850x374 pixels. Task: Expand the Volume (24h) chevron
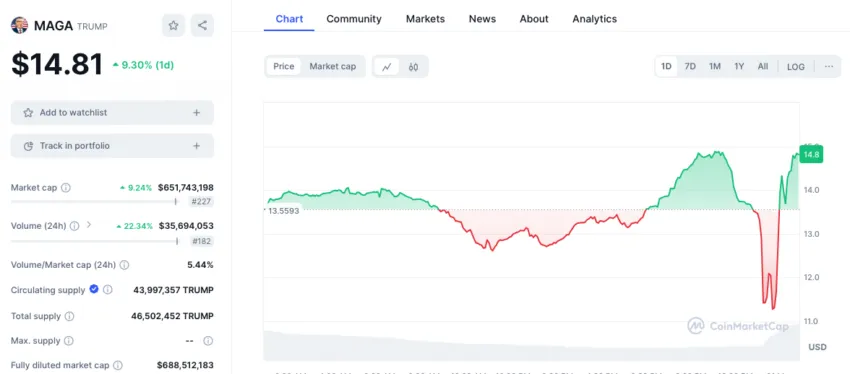coord(89,224)
